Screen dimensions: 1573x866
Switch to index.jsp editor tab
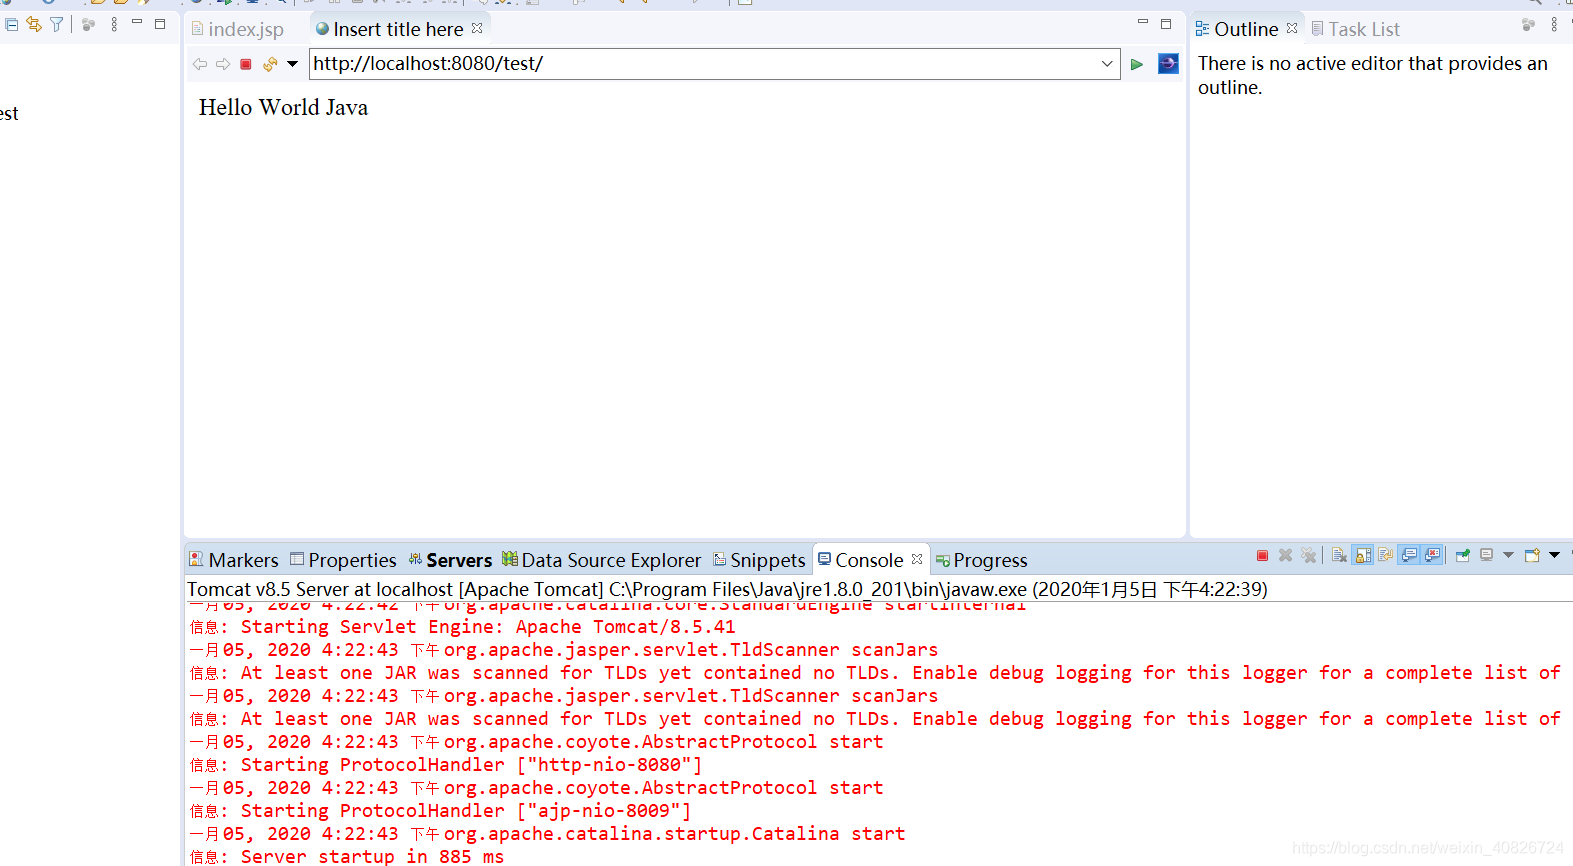pos(238,29)
